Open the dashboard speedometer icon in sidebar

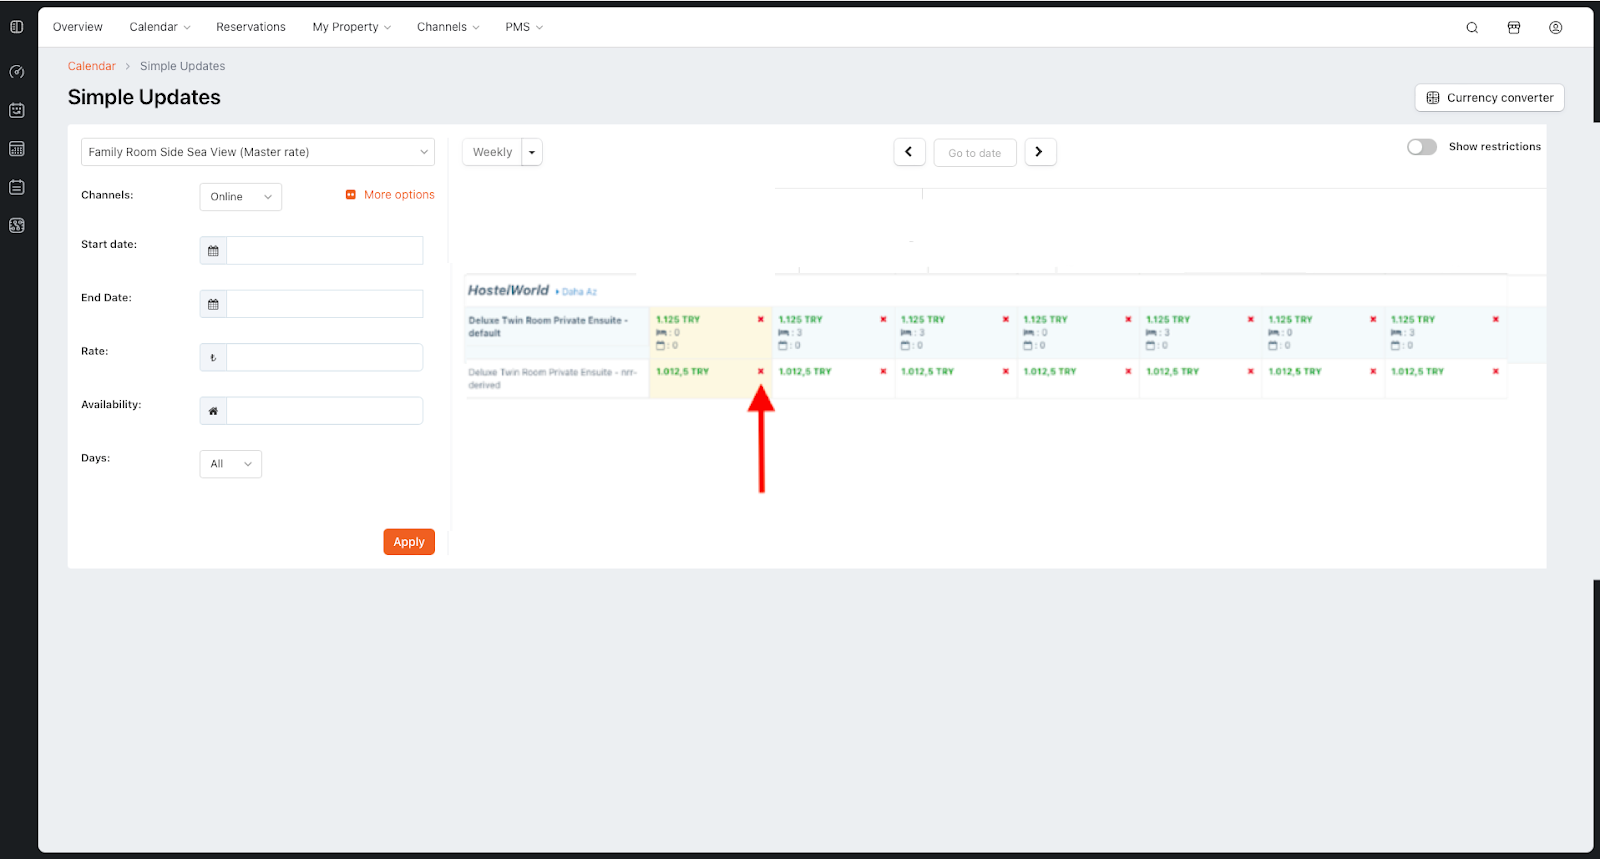[17, 72]
